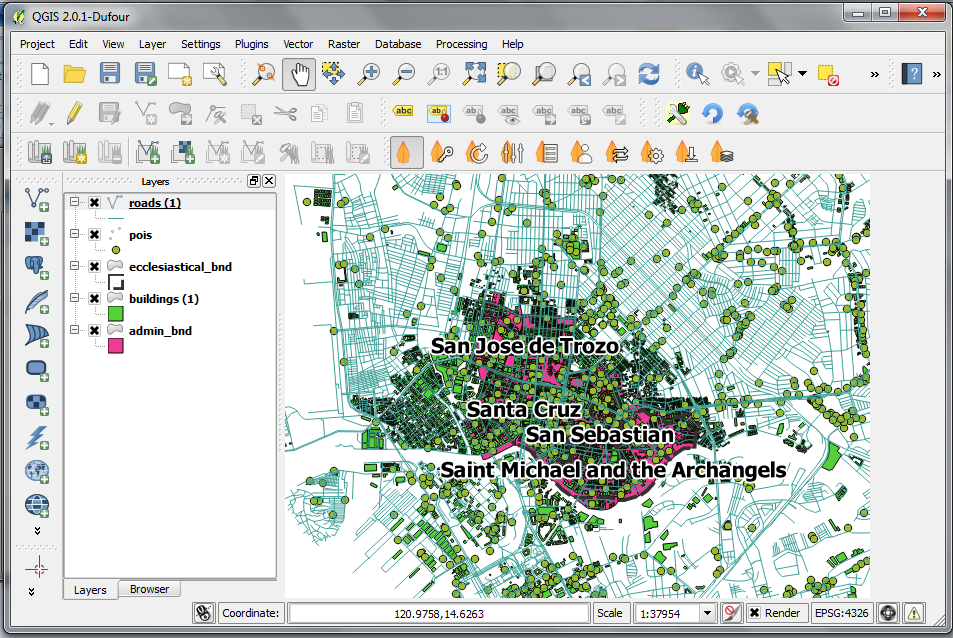Toggle visibility of buildings (1) layer

point(94,298)
